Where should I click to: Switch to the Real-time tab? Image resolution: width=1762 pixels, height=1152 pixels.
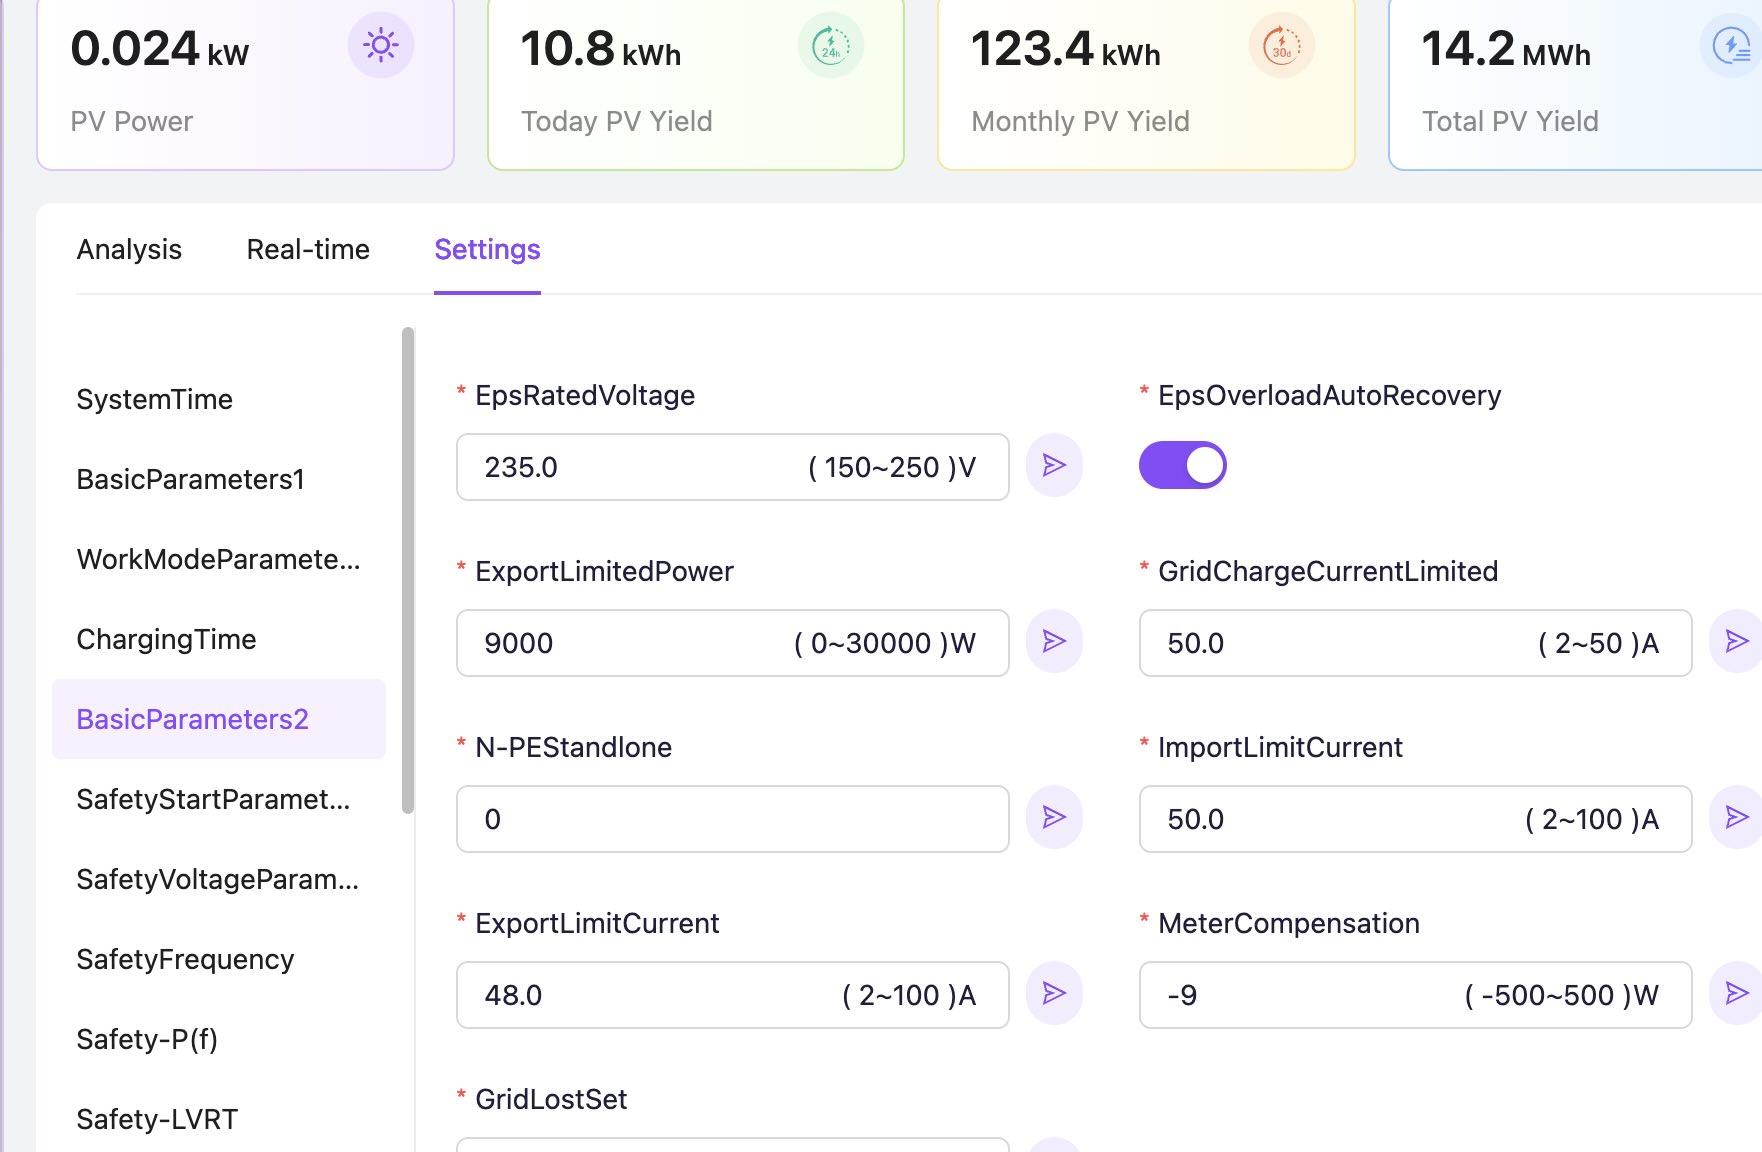point(308,250)
